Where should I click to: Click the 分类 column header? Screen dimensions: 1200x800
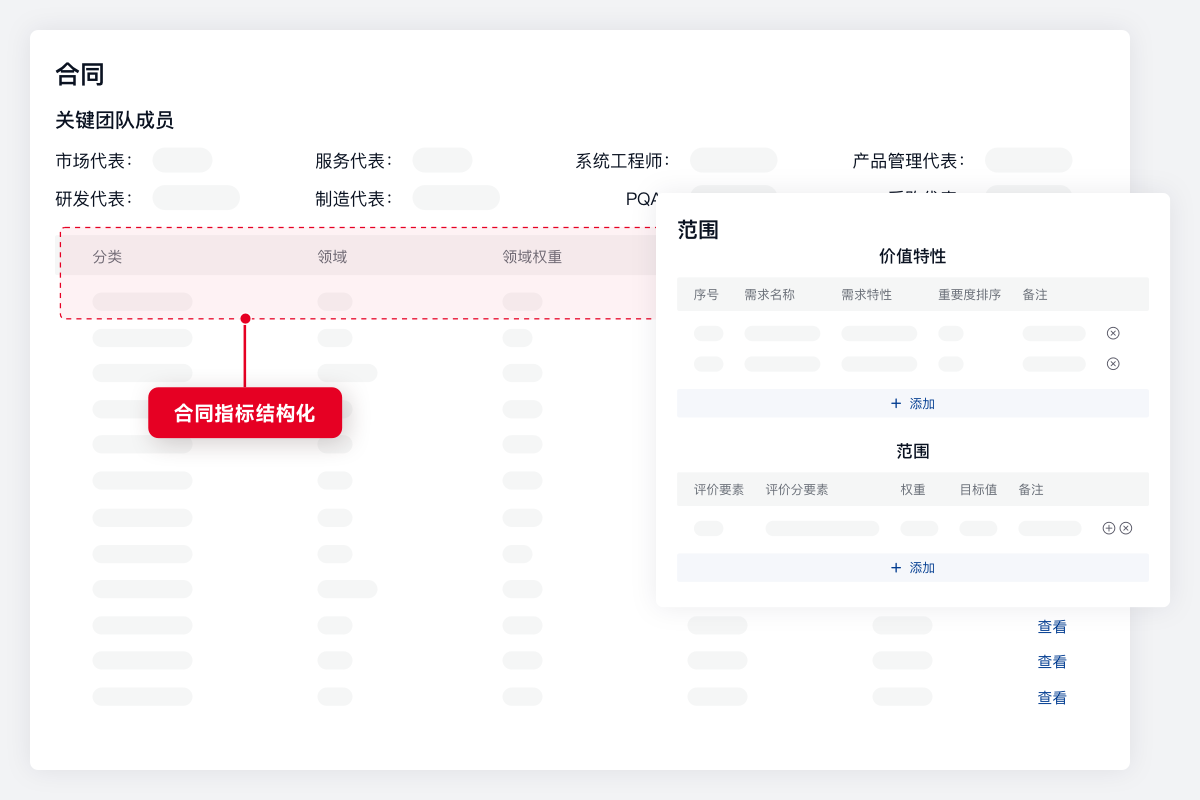[107, 257]
